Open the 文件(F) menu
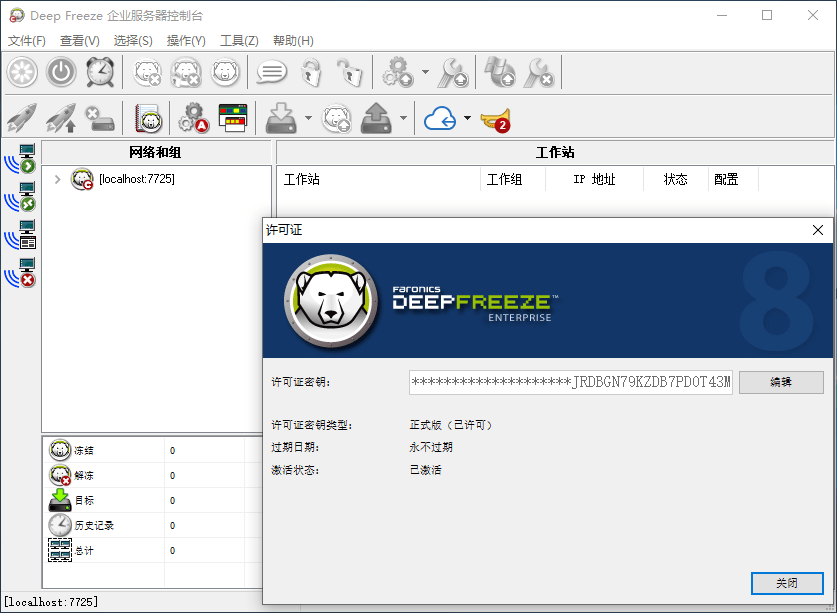 27,41
